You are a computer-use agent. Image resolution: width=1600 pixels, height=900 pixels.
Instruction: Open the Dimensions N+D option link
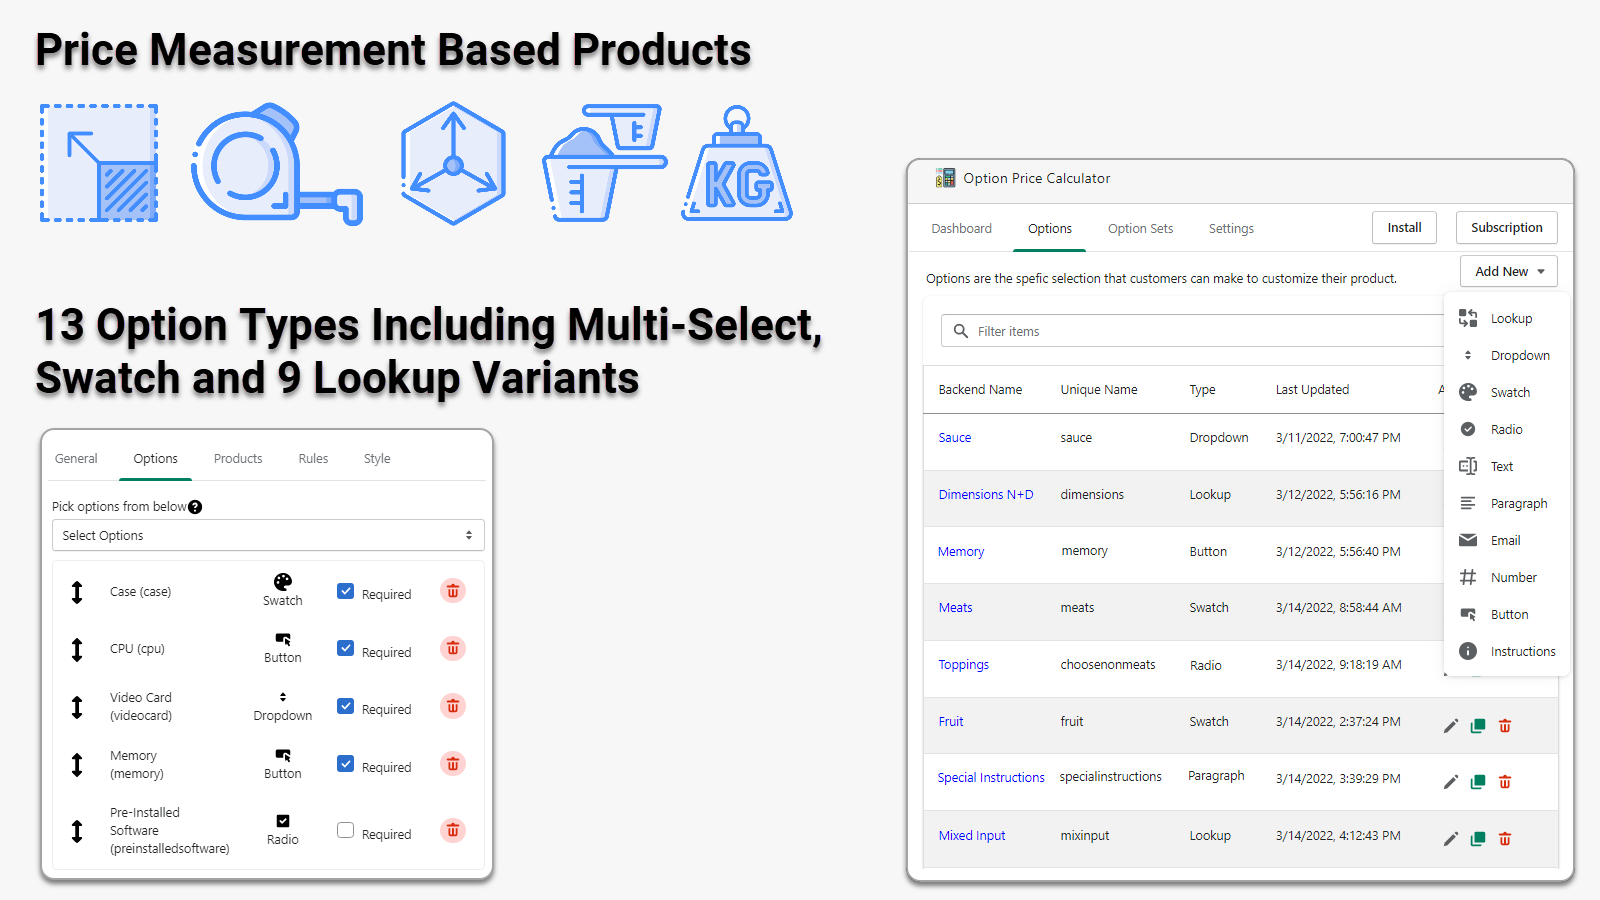click(986, 495)
